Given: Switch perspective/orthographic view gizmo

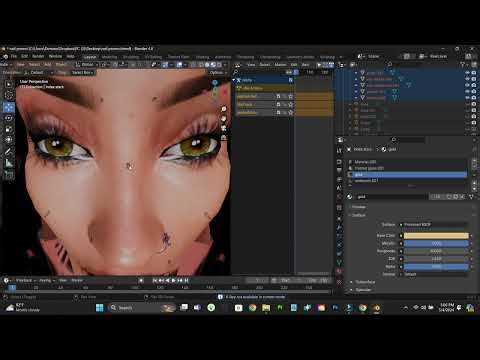Looking at the screenshot, I should click(224, 137).
